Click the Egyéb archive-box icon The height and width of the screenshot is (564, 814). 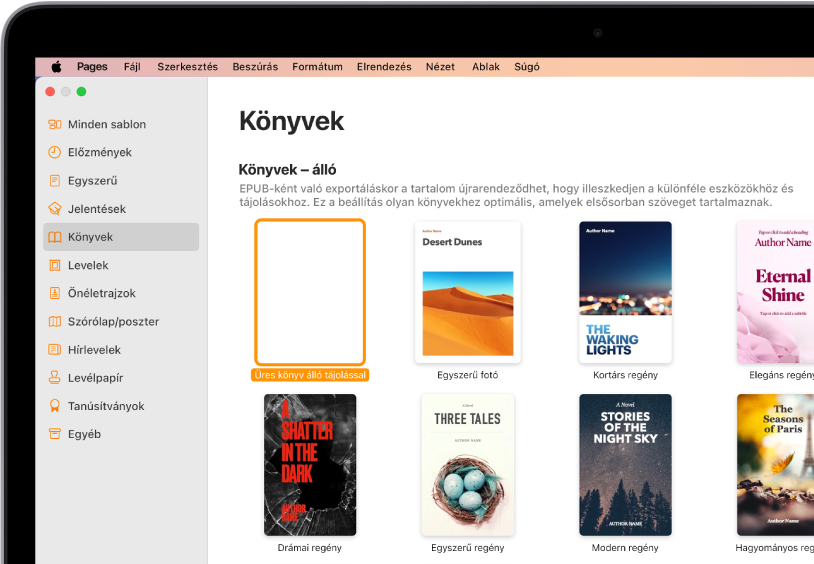55,434
